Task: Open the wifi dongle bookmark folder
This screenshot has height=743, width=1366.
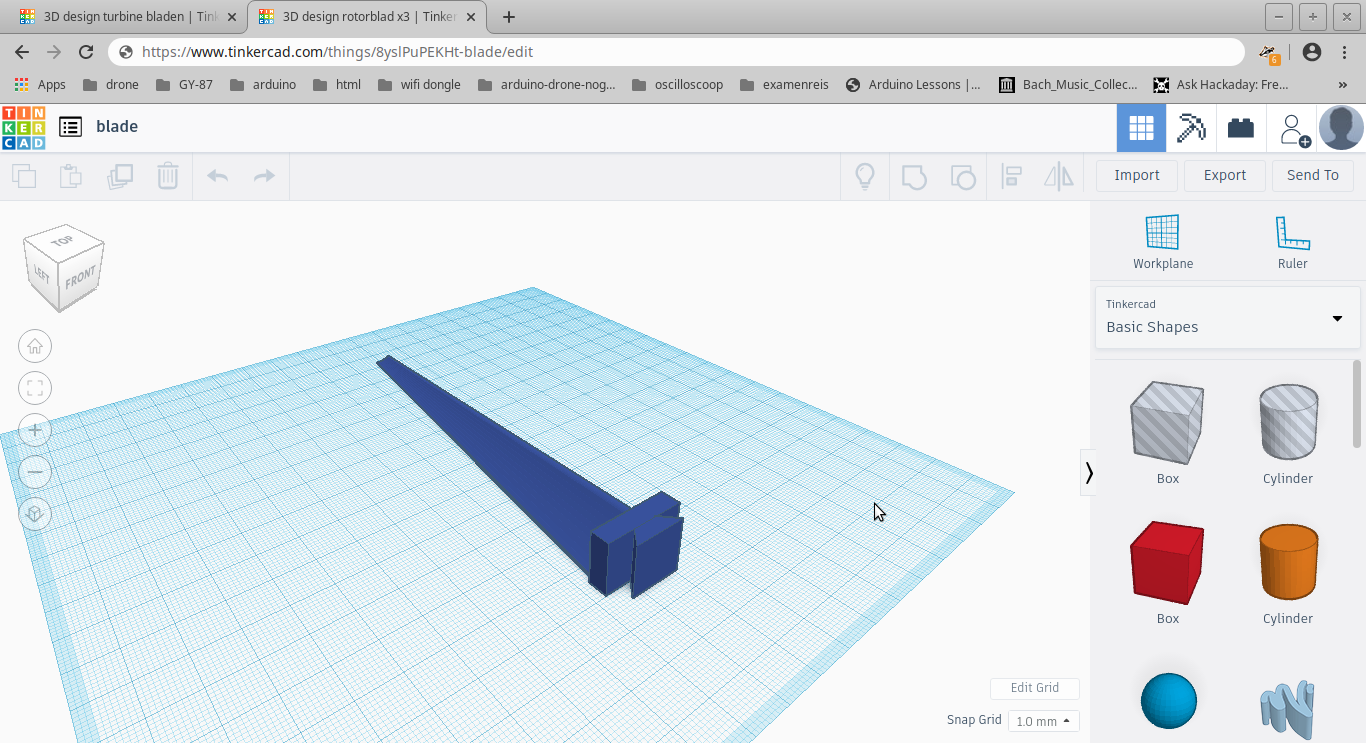Action: (x=419, y=85)
